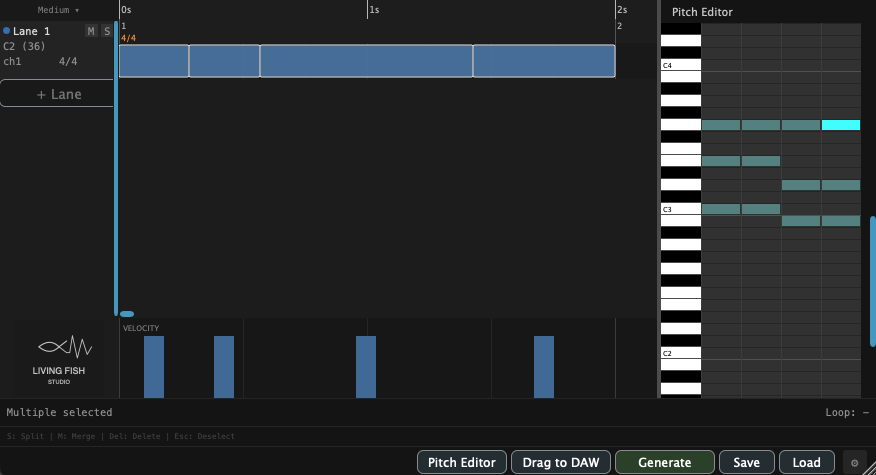Image resolution: width=876 pixels, height=475 pixels.
Task: Click the fourth velocity bar
Action: coord(544,367)
